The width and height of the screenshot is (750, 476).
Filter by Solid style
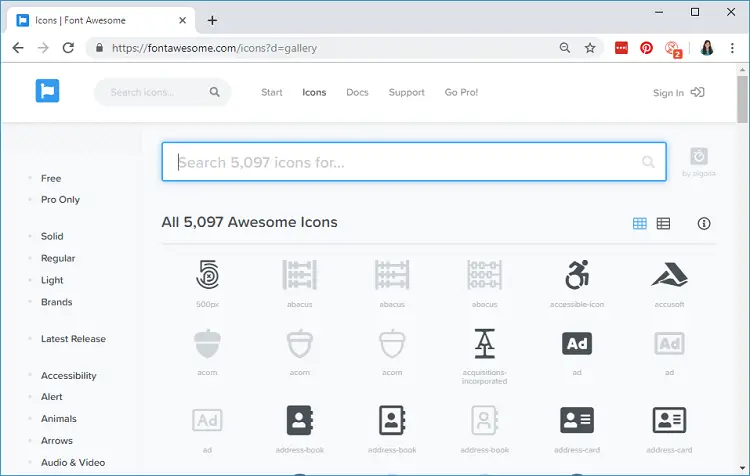tap(52, 236)
